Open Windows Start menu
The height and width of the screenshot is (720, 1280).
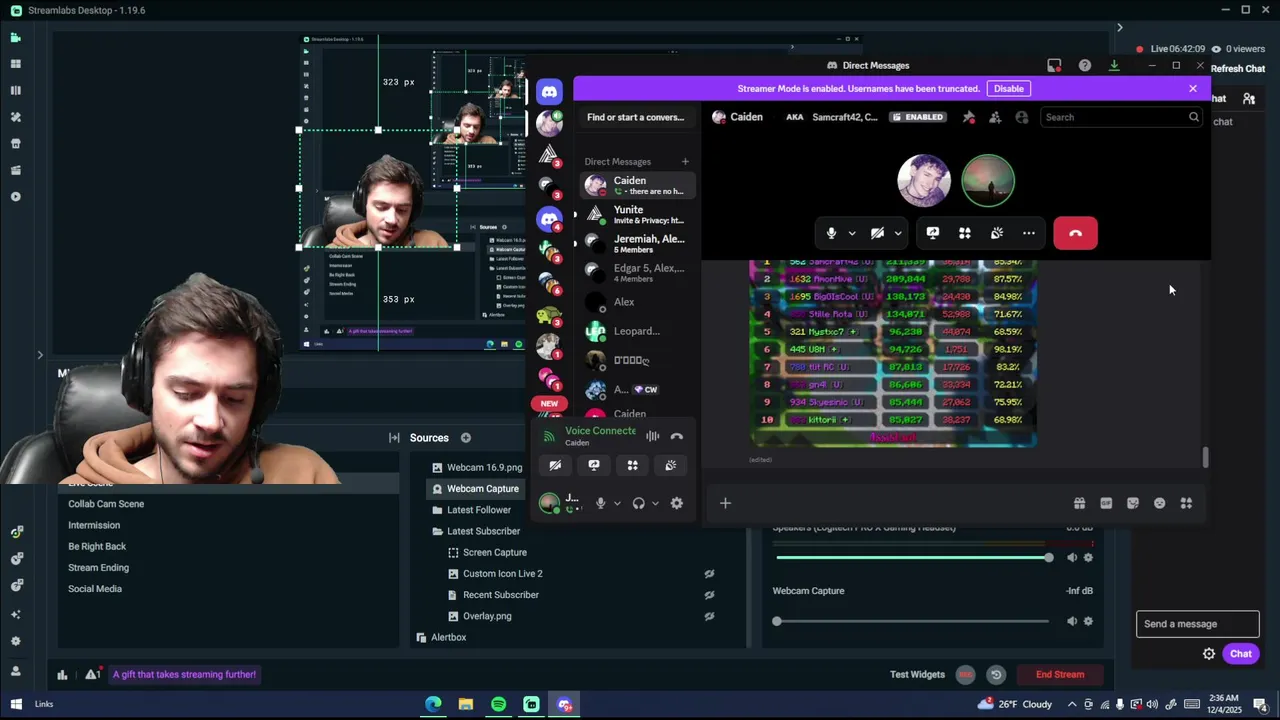pos(16,704)
